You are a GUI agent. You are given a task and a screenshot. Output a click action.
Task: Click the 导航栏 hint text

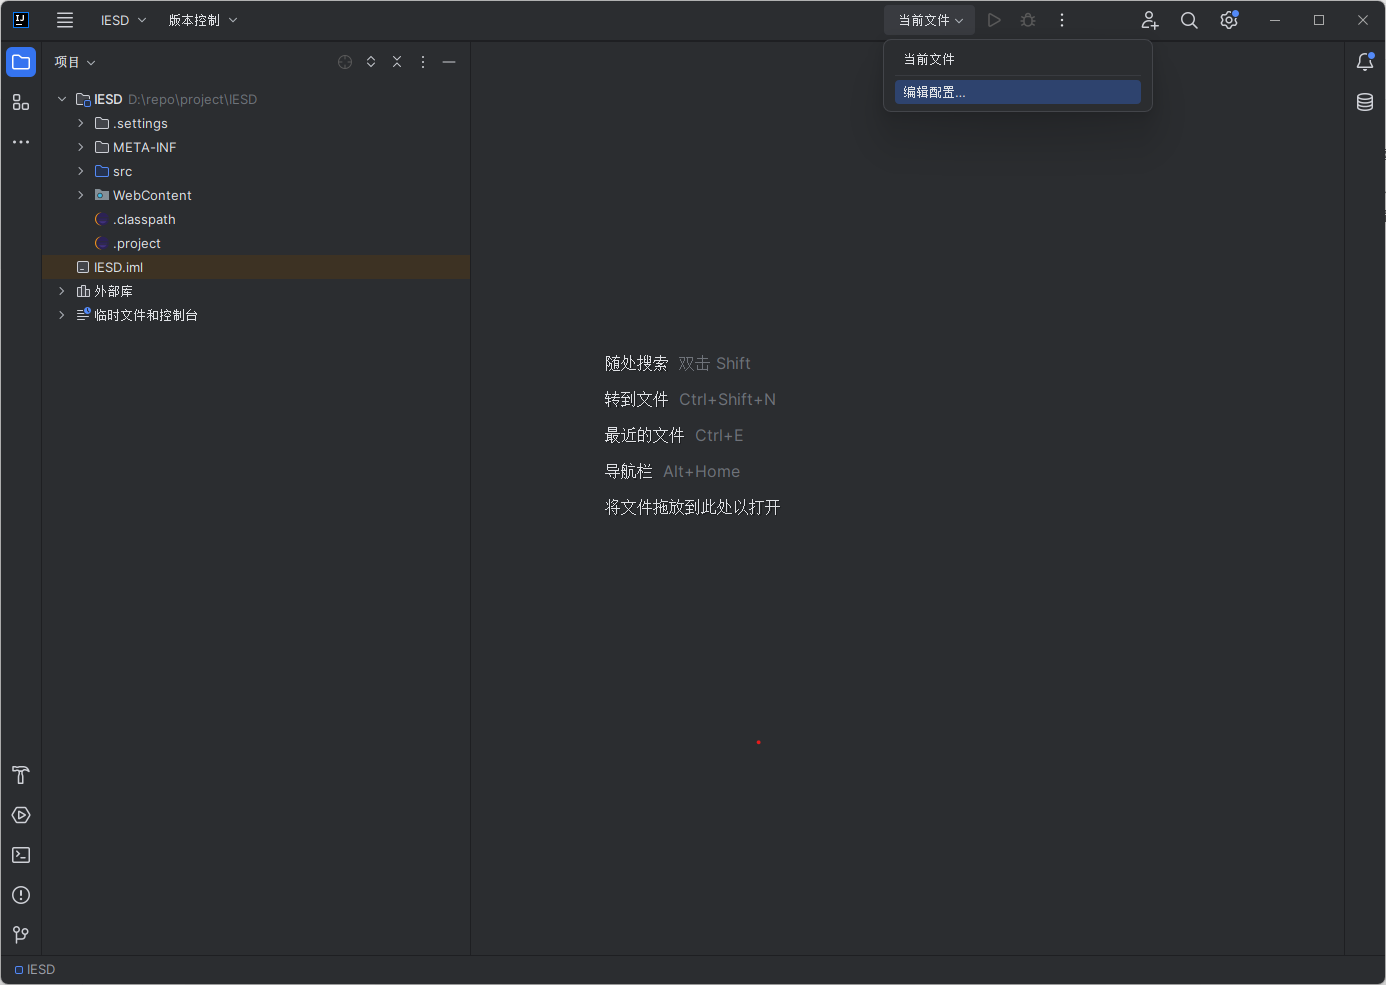[628, 471]
